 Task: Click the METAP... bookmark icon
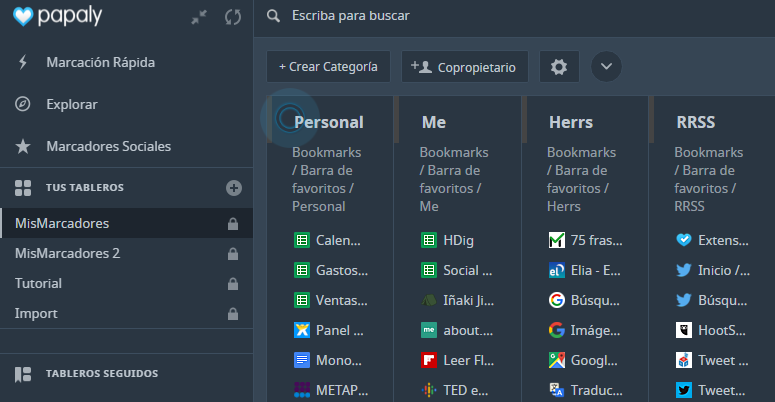(302, 390)
